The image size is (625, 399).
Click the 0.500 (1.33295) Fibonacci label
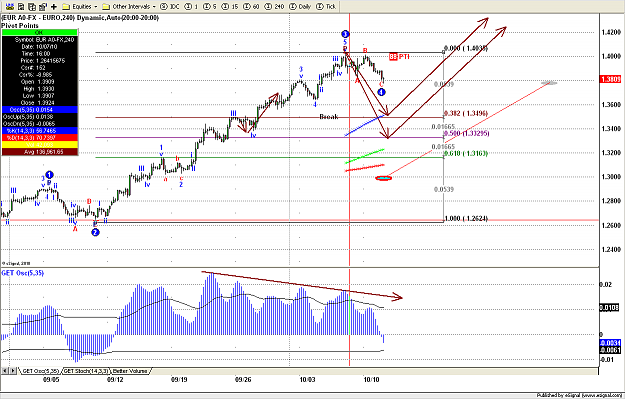pos(466,133)
